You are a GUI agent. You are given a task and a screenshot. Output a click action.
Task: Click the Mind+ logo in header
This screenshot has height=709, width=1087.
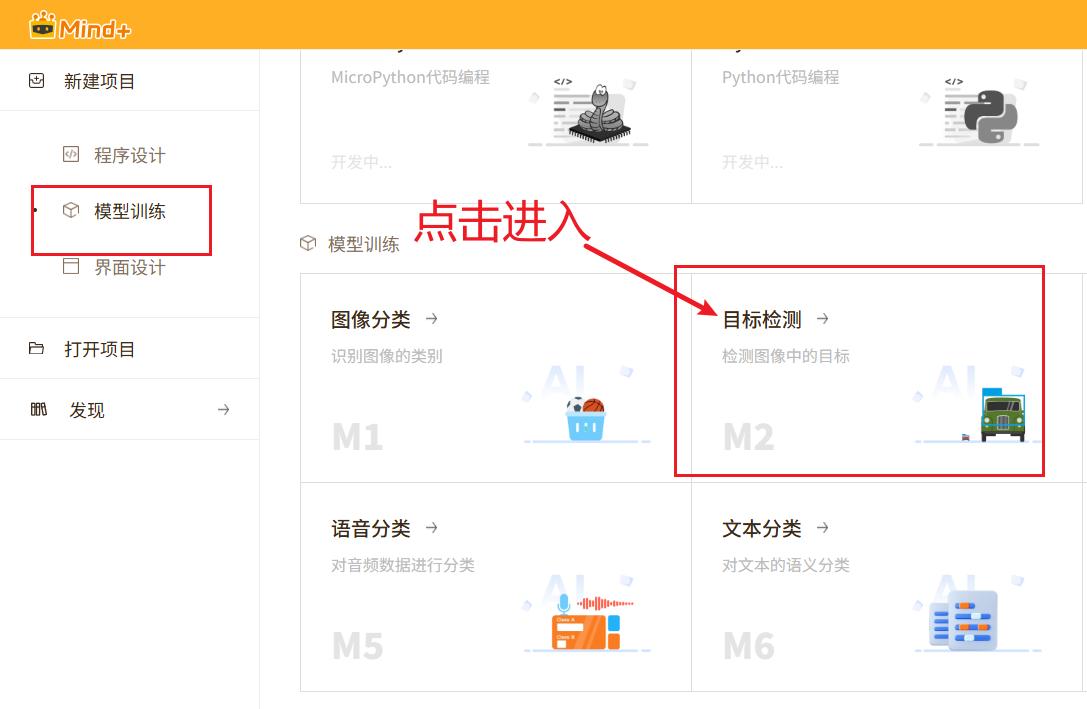pyautogui.click(x=81, y=25)
